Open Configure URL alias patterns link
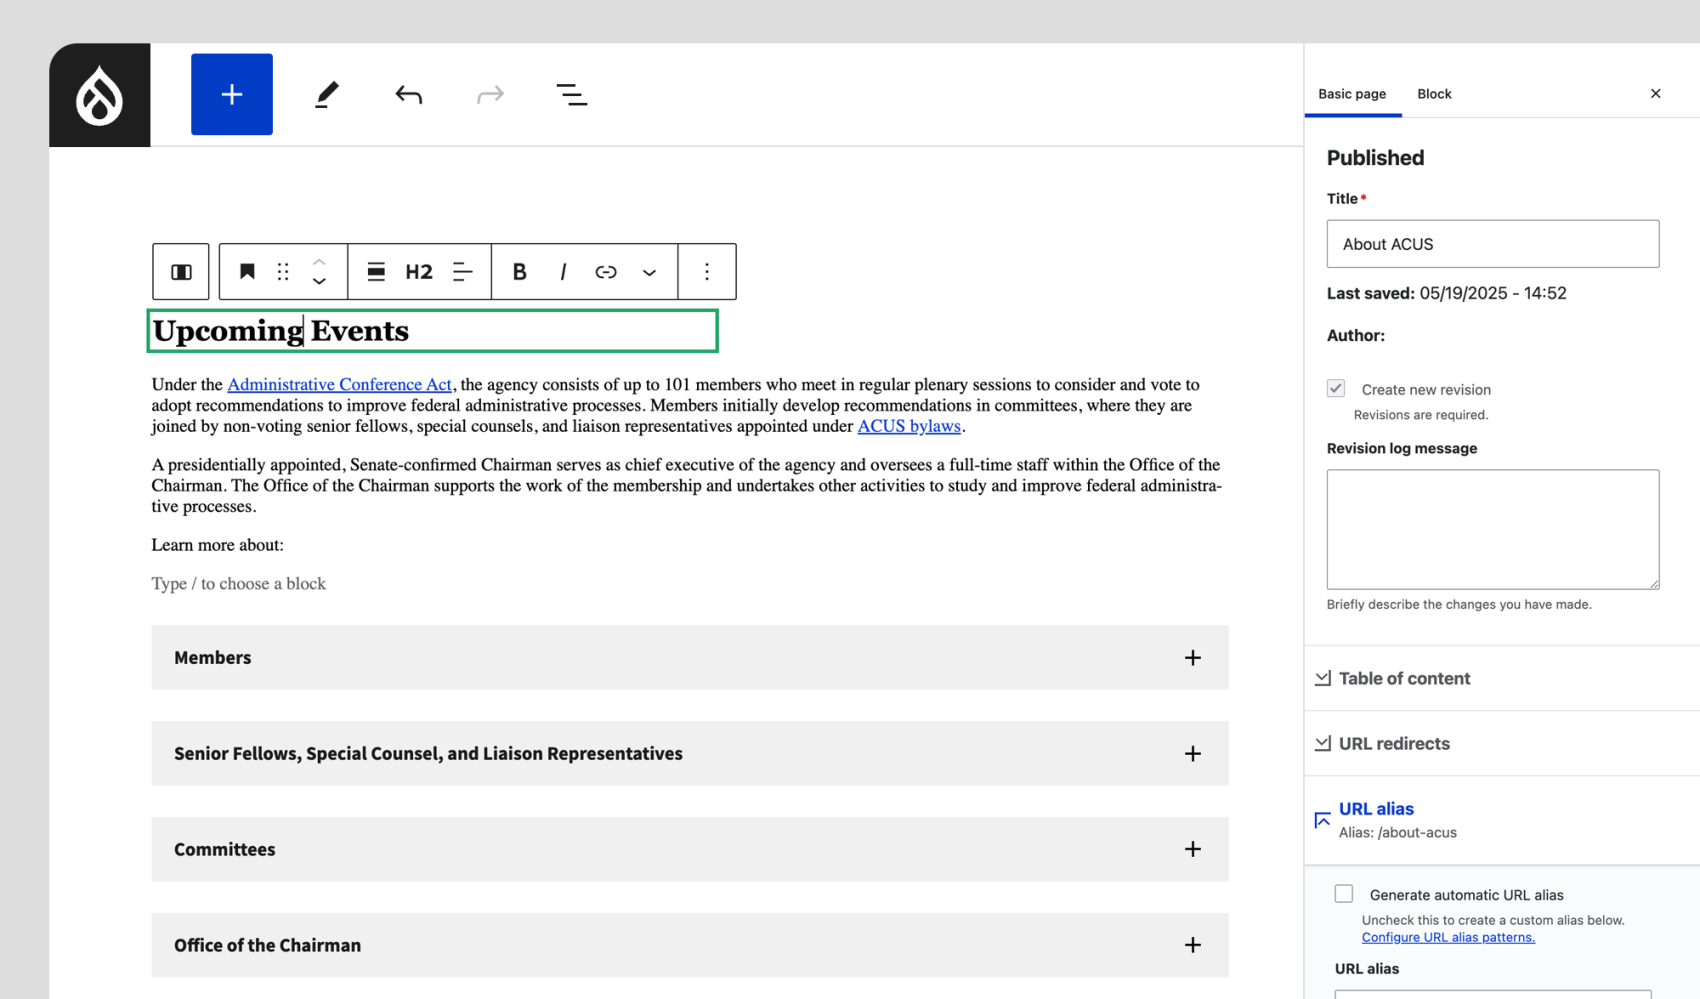 click(x=1448, y=937)
